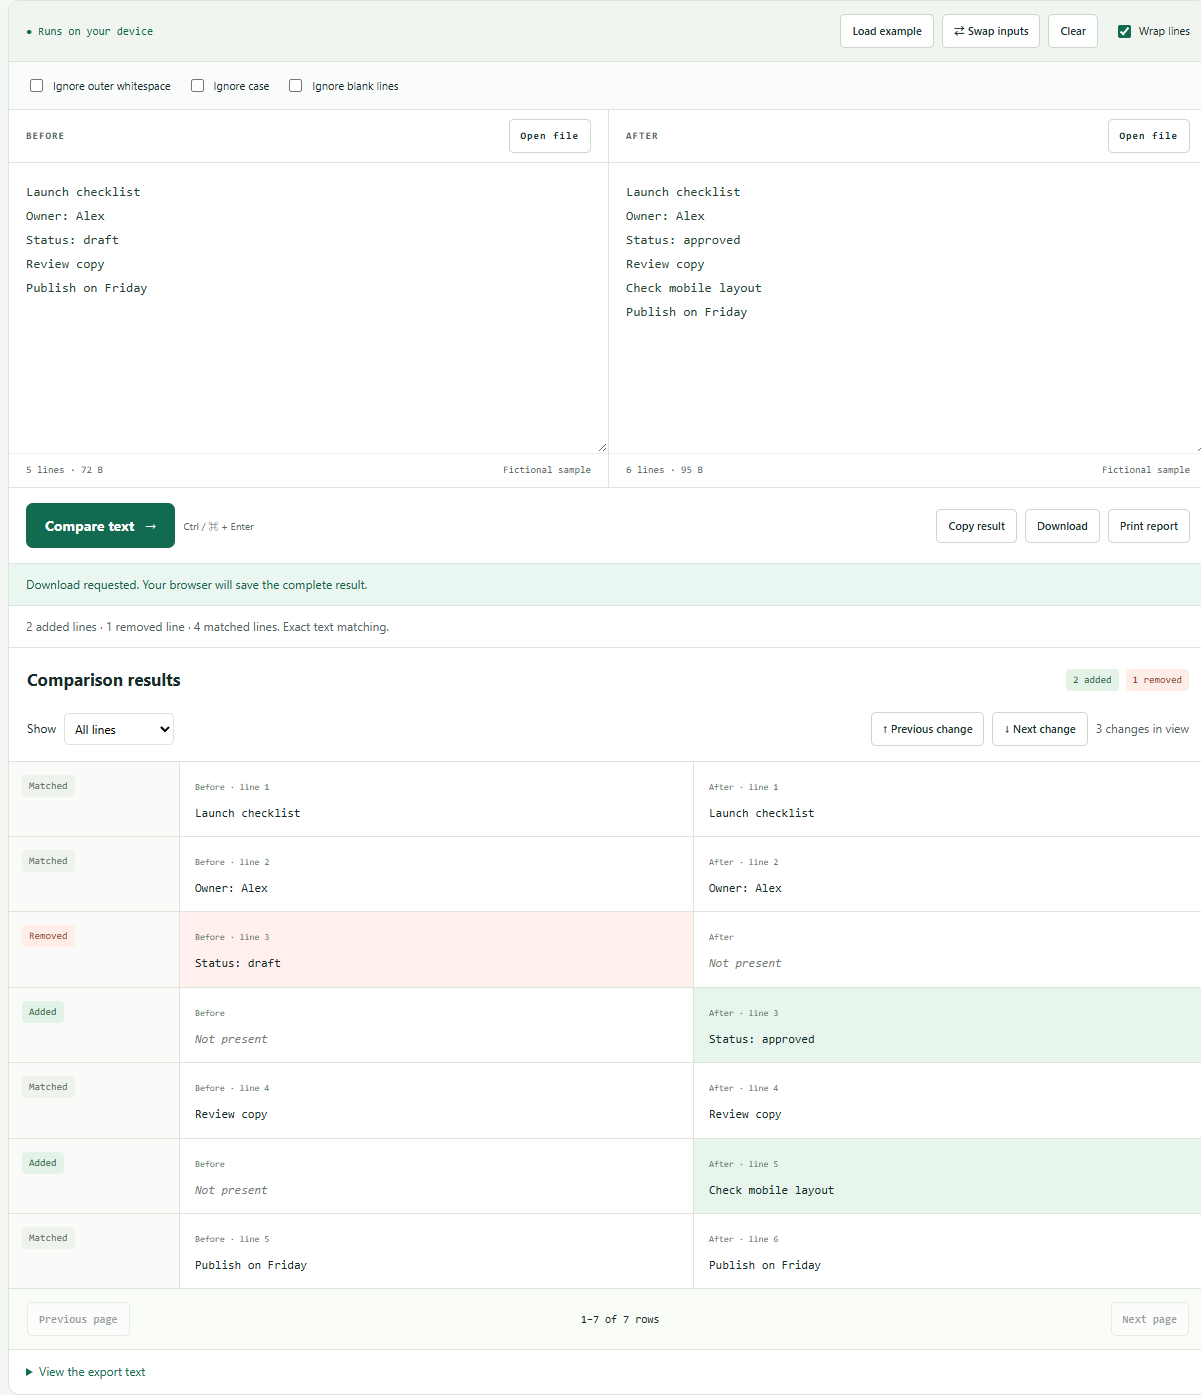Run Compare text

(100, 526)
